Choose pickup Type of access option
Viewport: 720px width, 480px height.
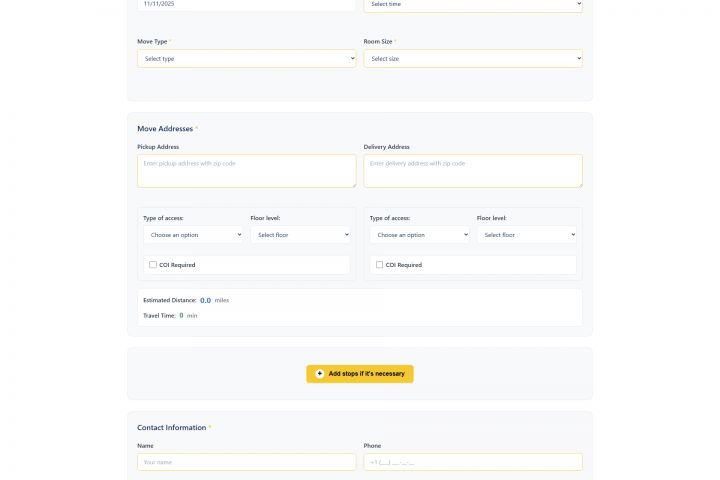tap(193, 235)
